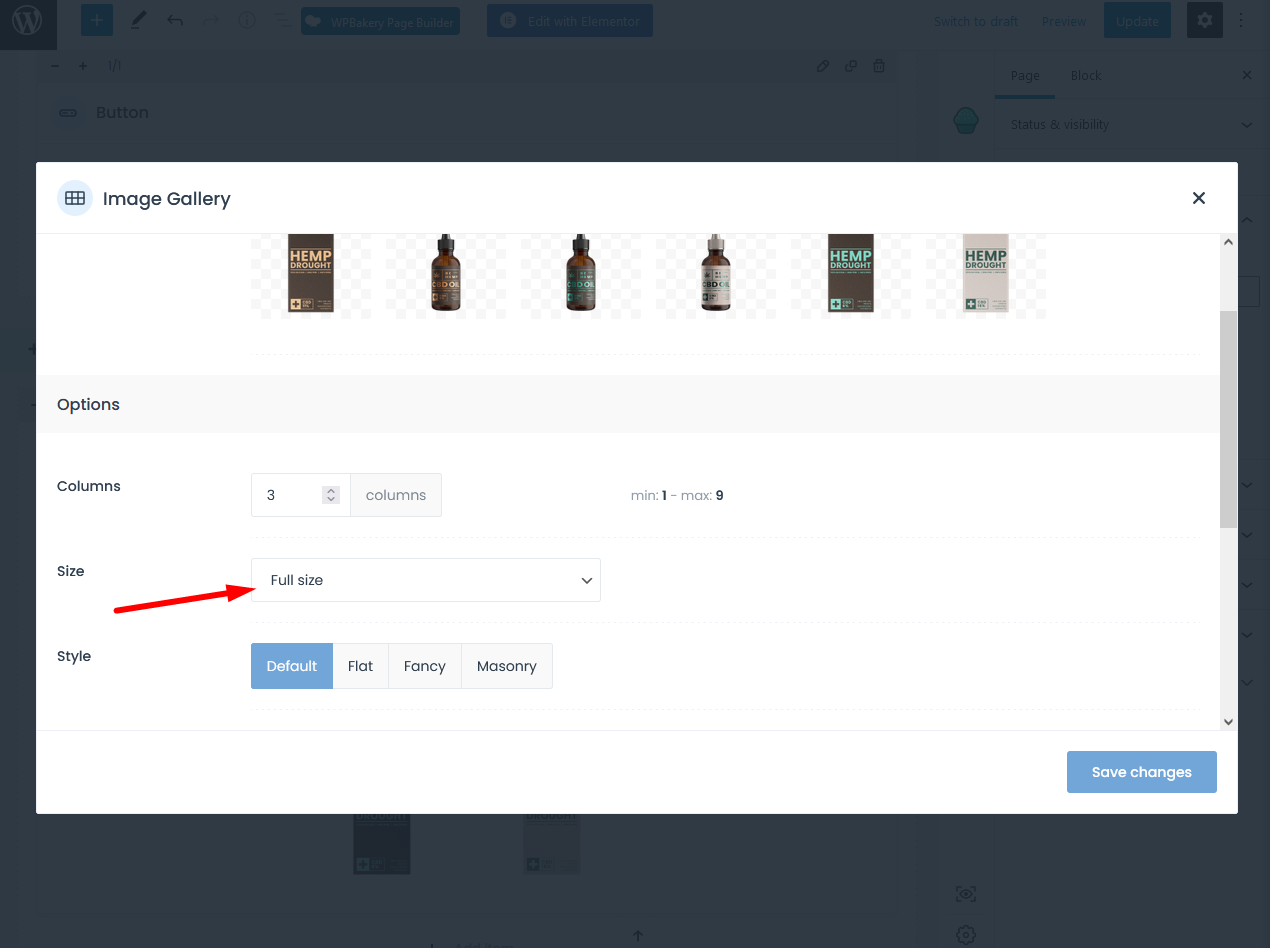The height and width of the screenshot is (948, 1270).
Task: Click the 'Size' field label
Action: pos(71,571)
